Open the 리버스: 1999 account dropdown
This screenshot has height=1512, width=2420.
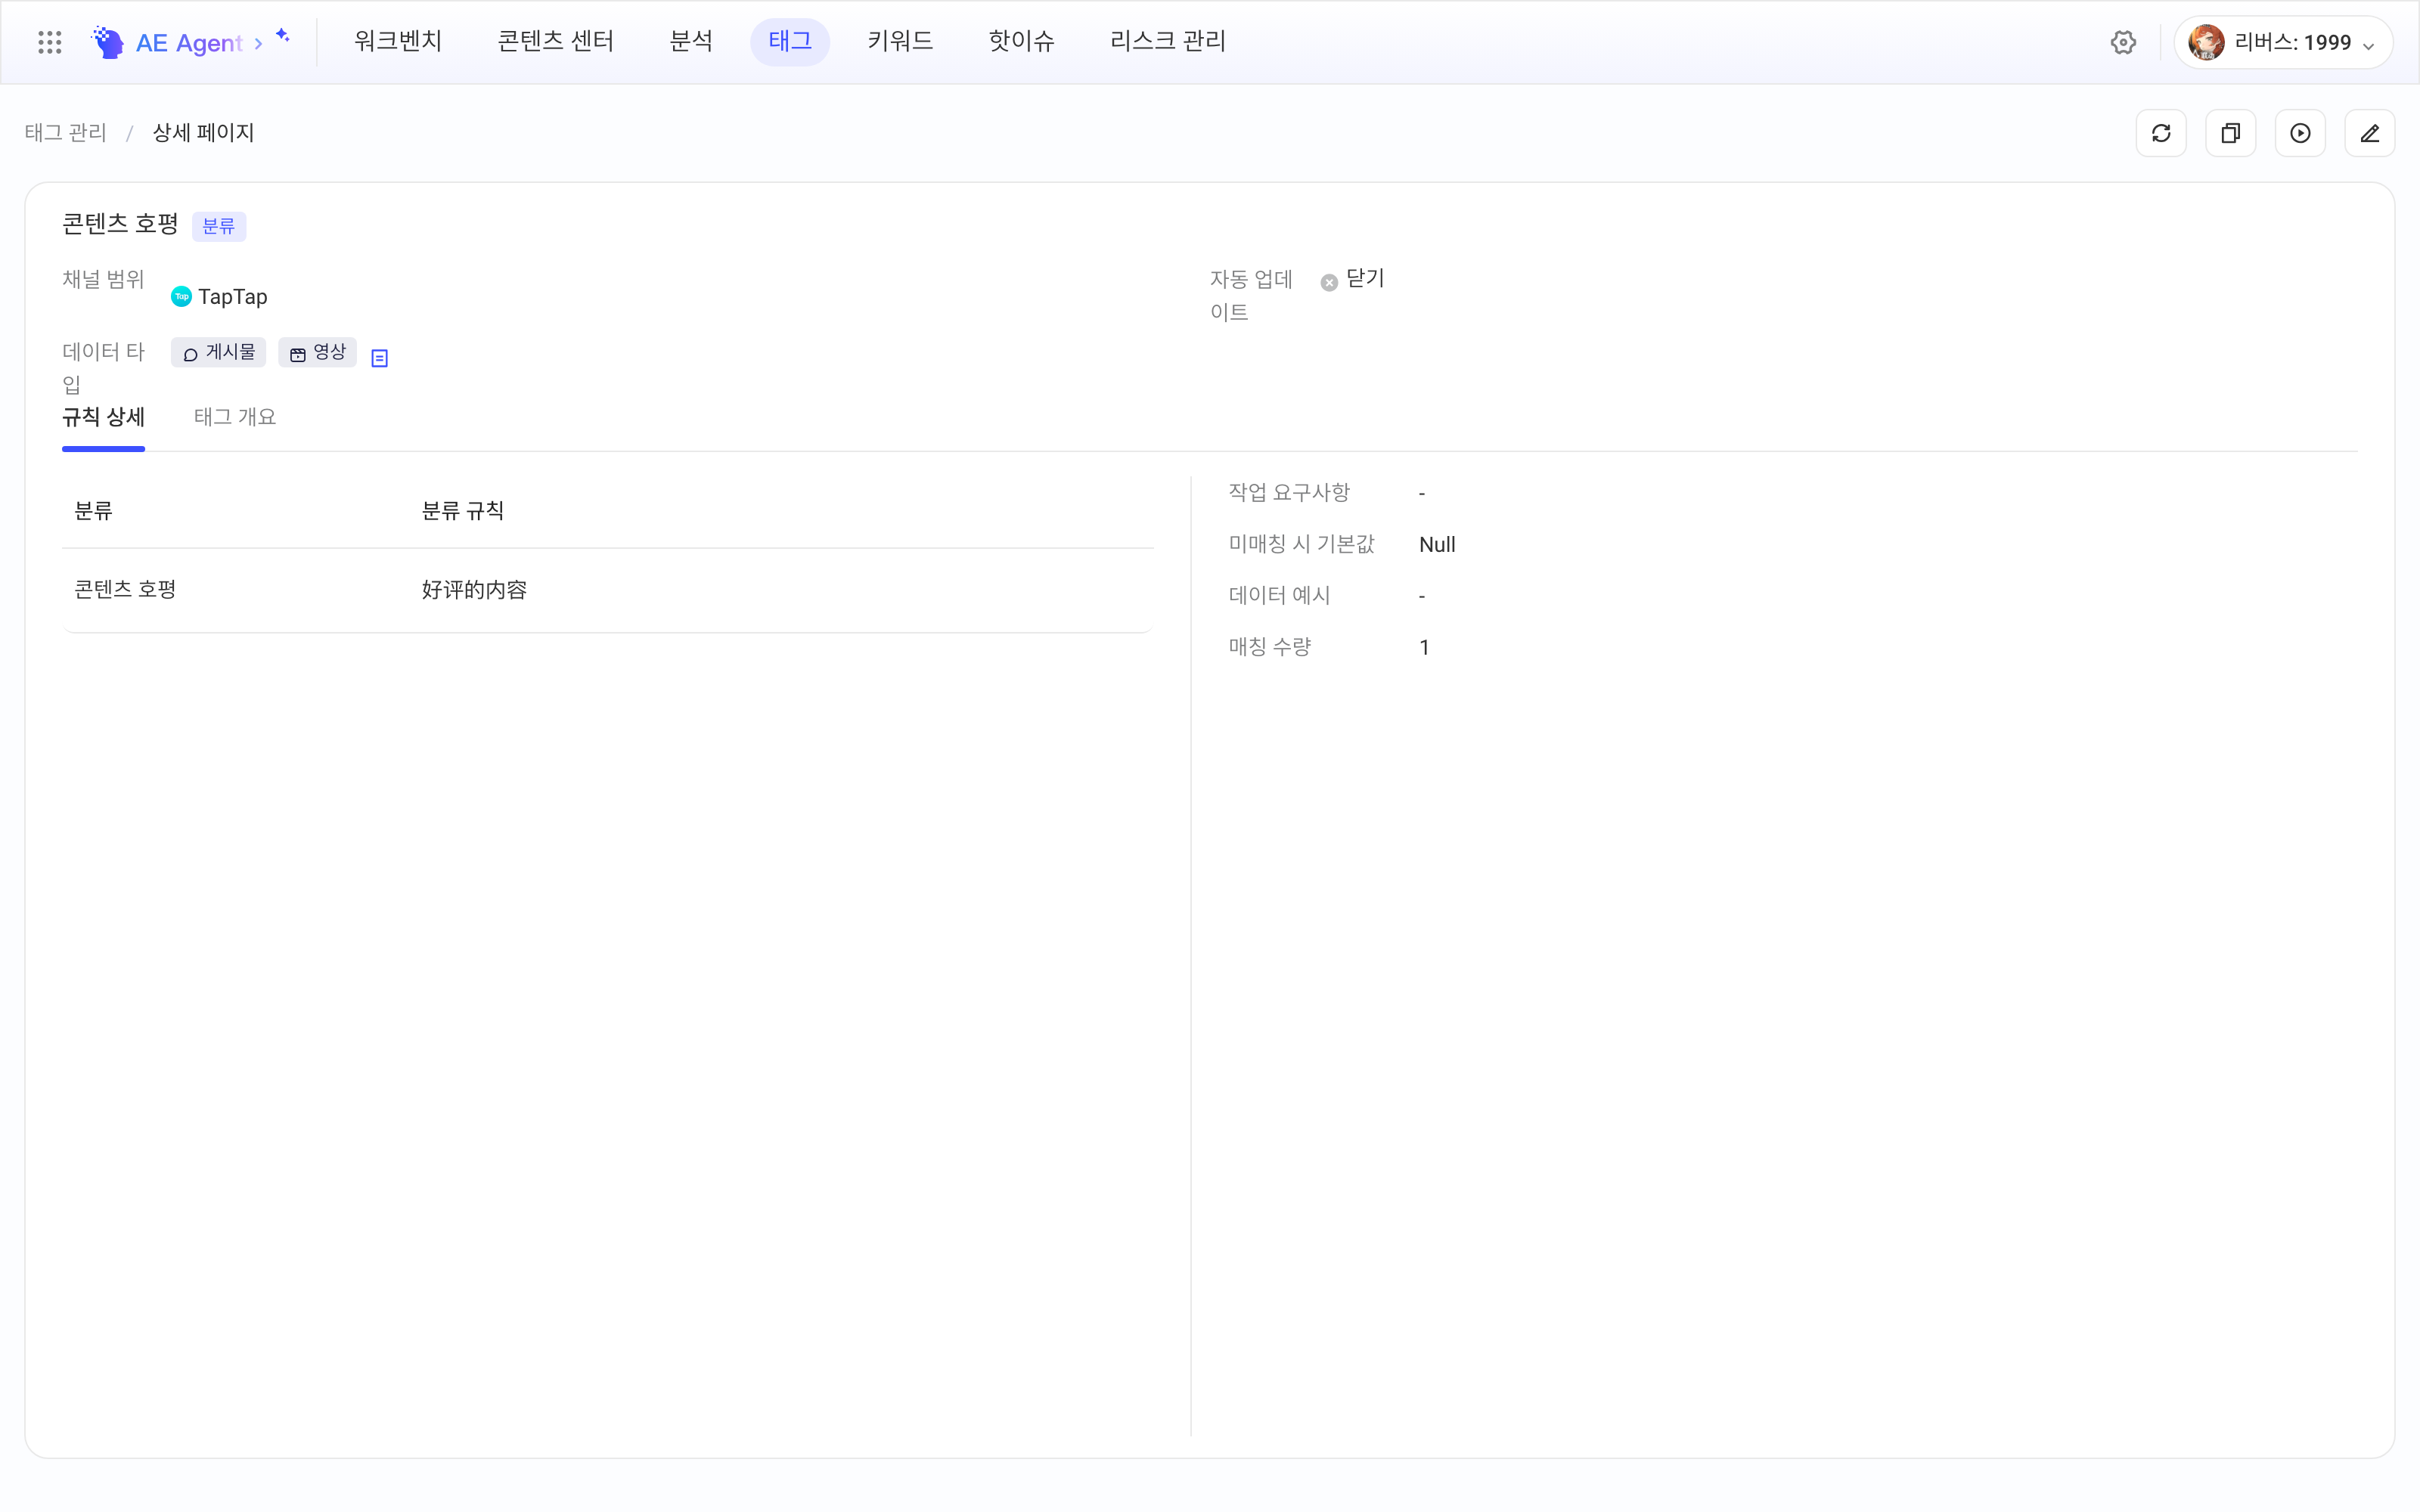click(2283, 42)
